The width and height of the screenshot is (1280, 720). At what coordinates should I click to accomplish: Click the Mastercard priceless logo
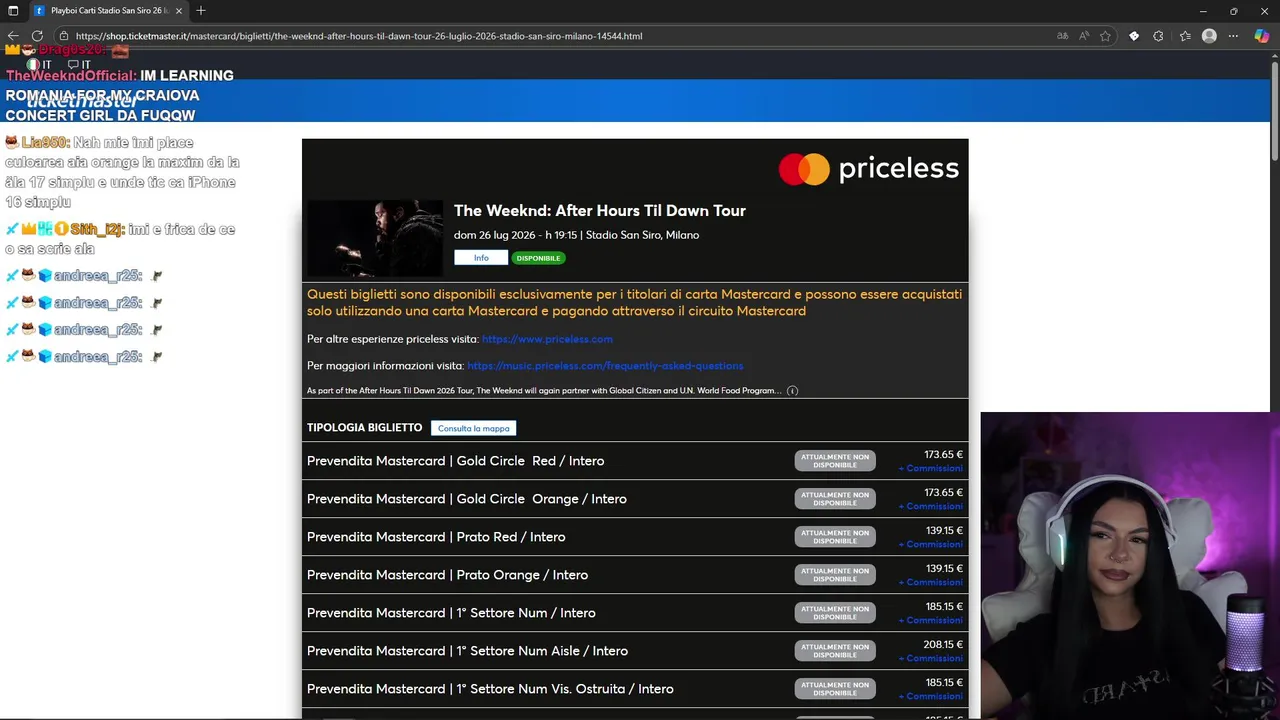(x=869, y=169)
